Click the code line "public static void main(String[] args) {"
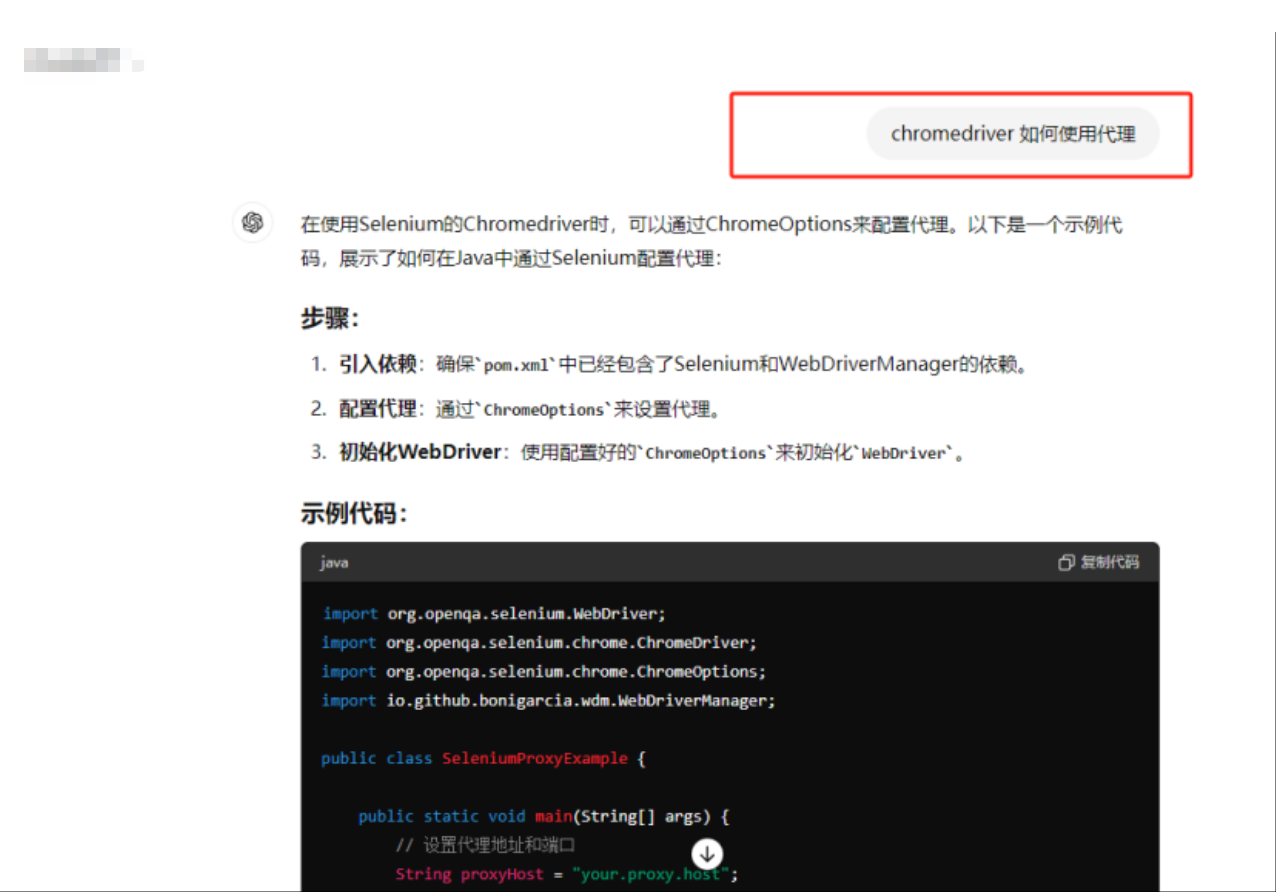The height and width of the screenshot is (892, 1276). 544,816
